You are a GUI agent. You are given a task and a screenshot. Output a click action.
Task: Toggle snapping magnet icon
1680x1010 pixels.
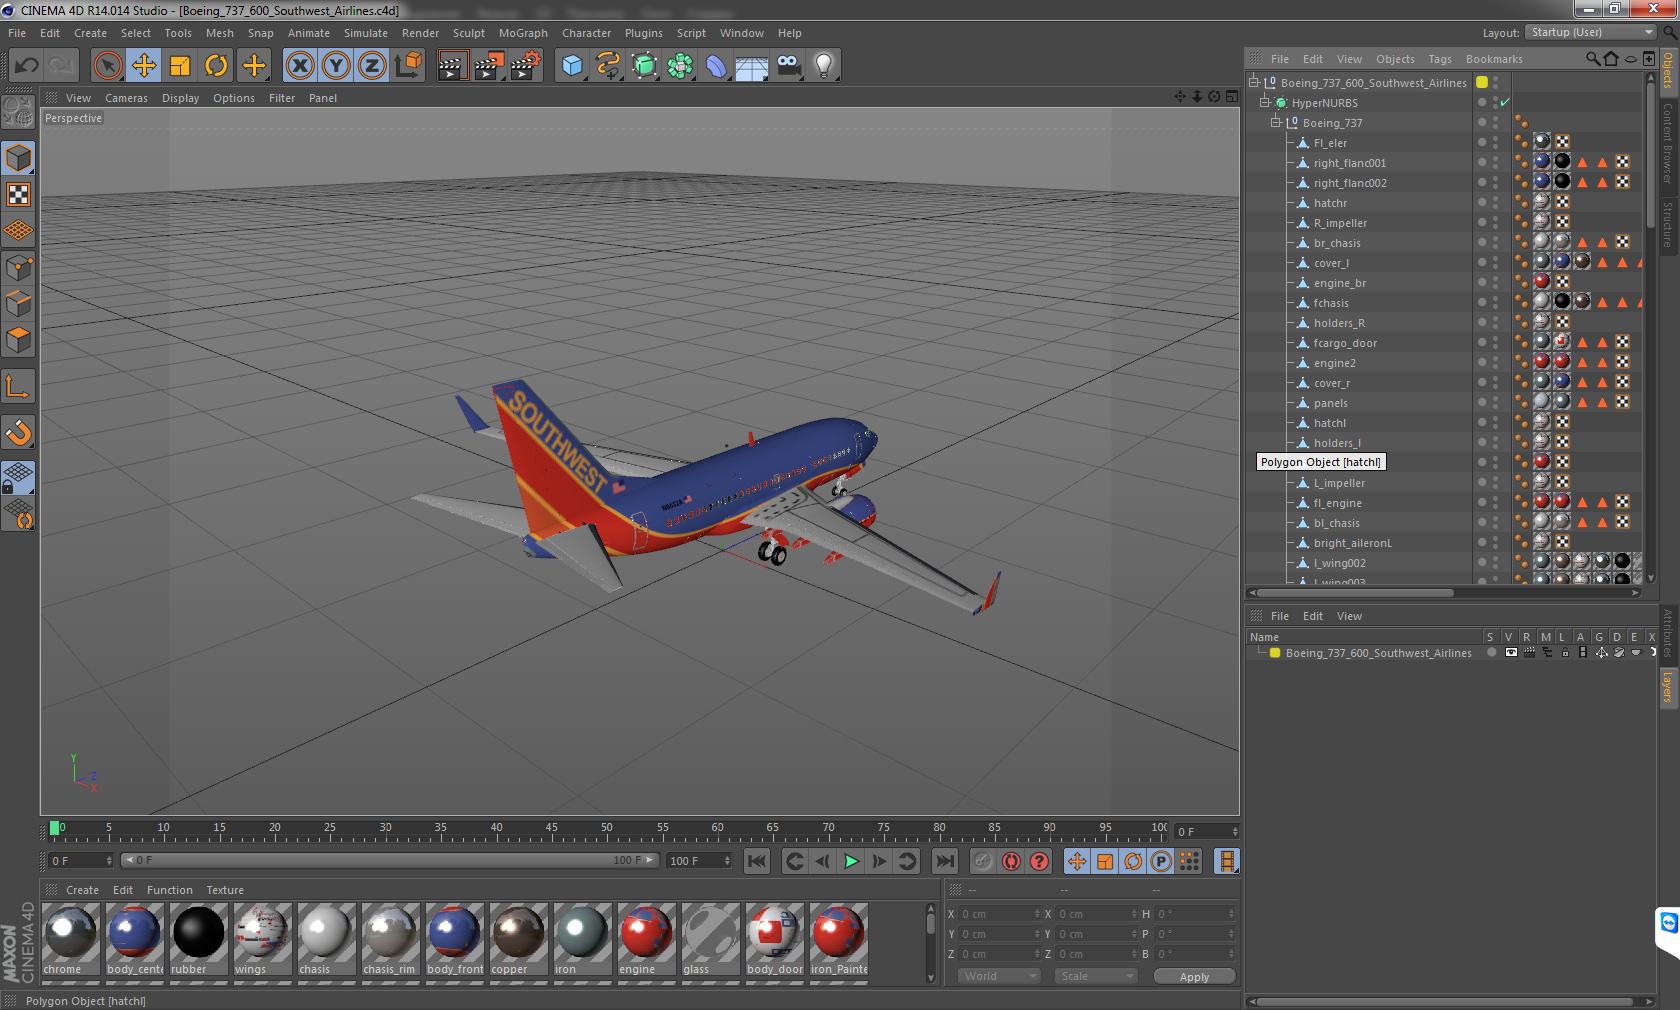[19, 432]
